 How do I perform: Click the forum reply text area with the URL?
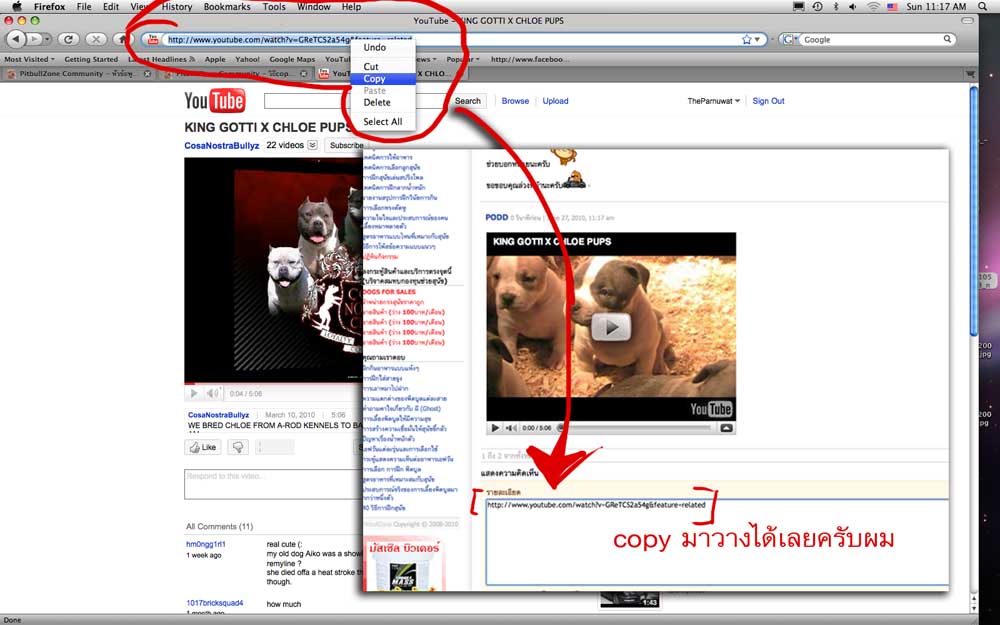pos(717,541)
